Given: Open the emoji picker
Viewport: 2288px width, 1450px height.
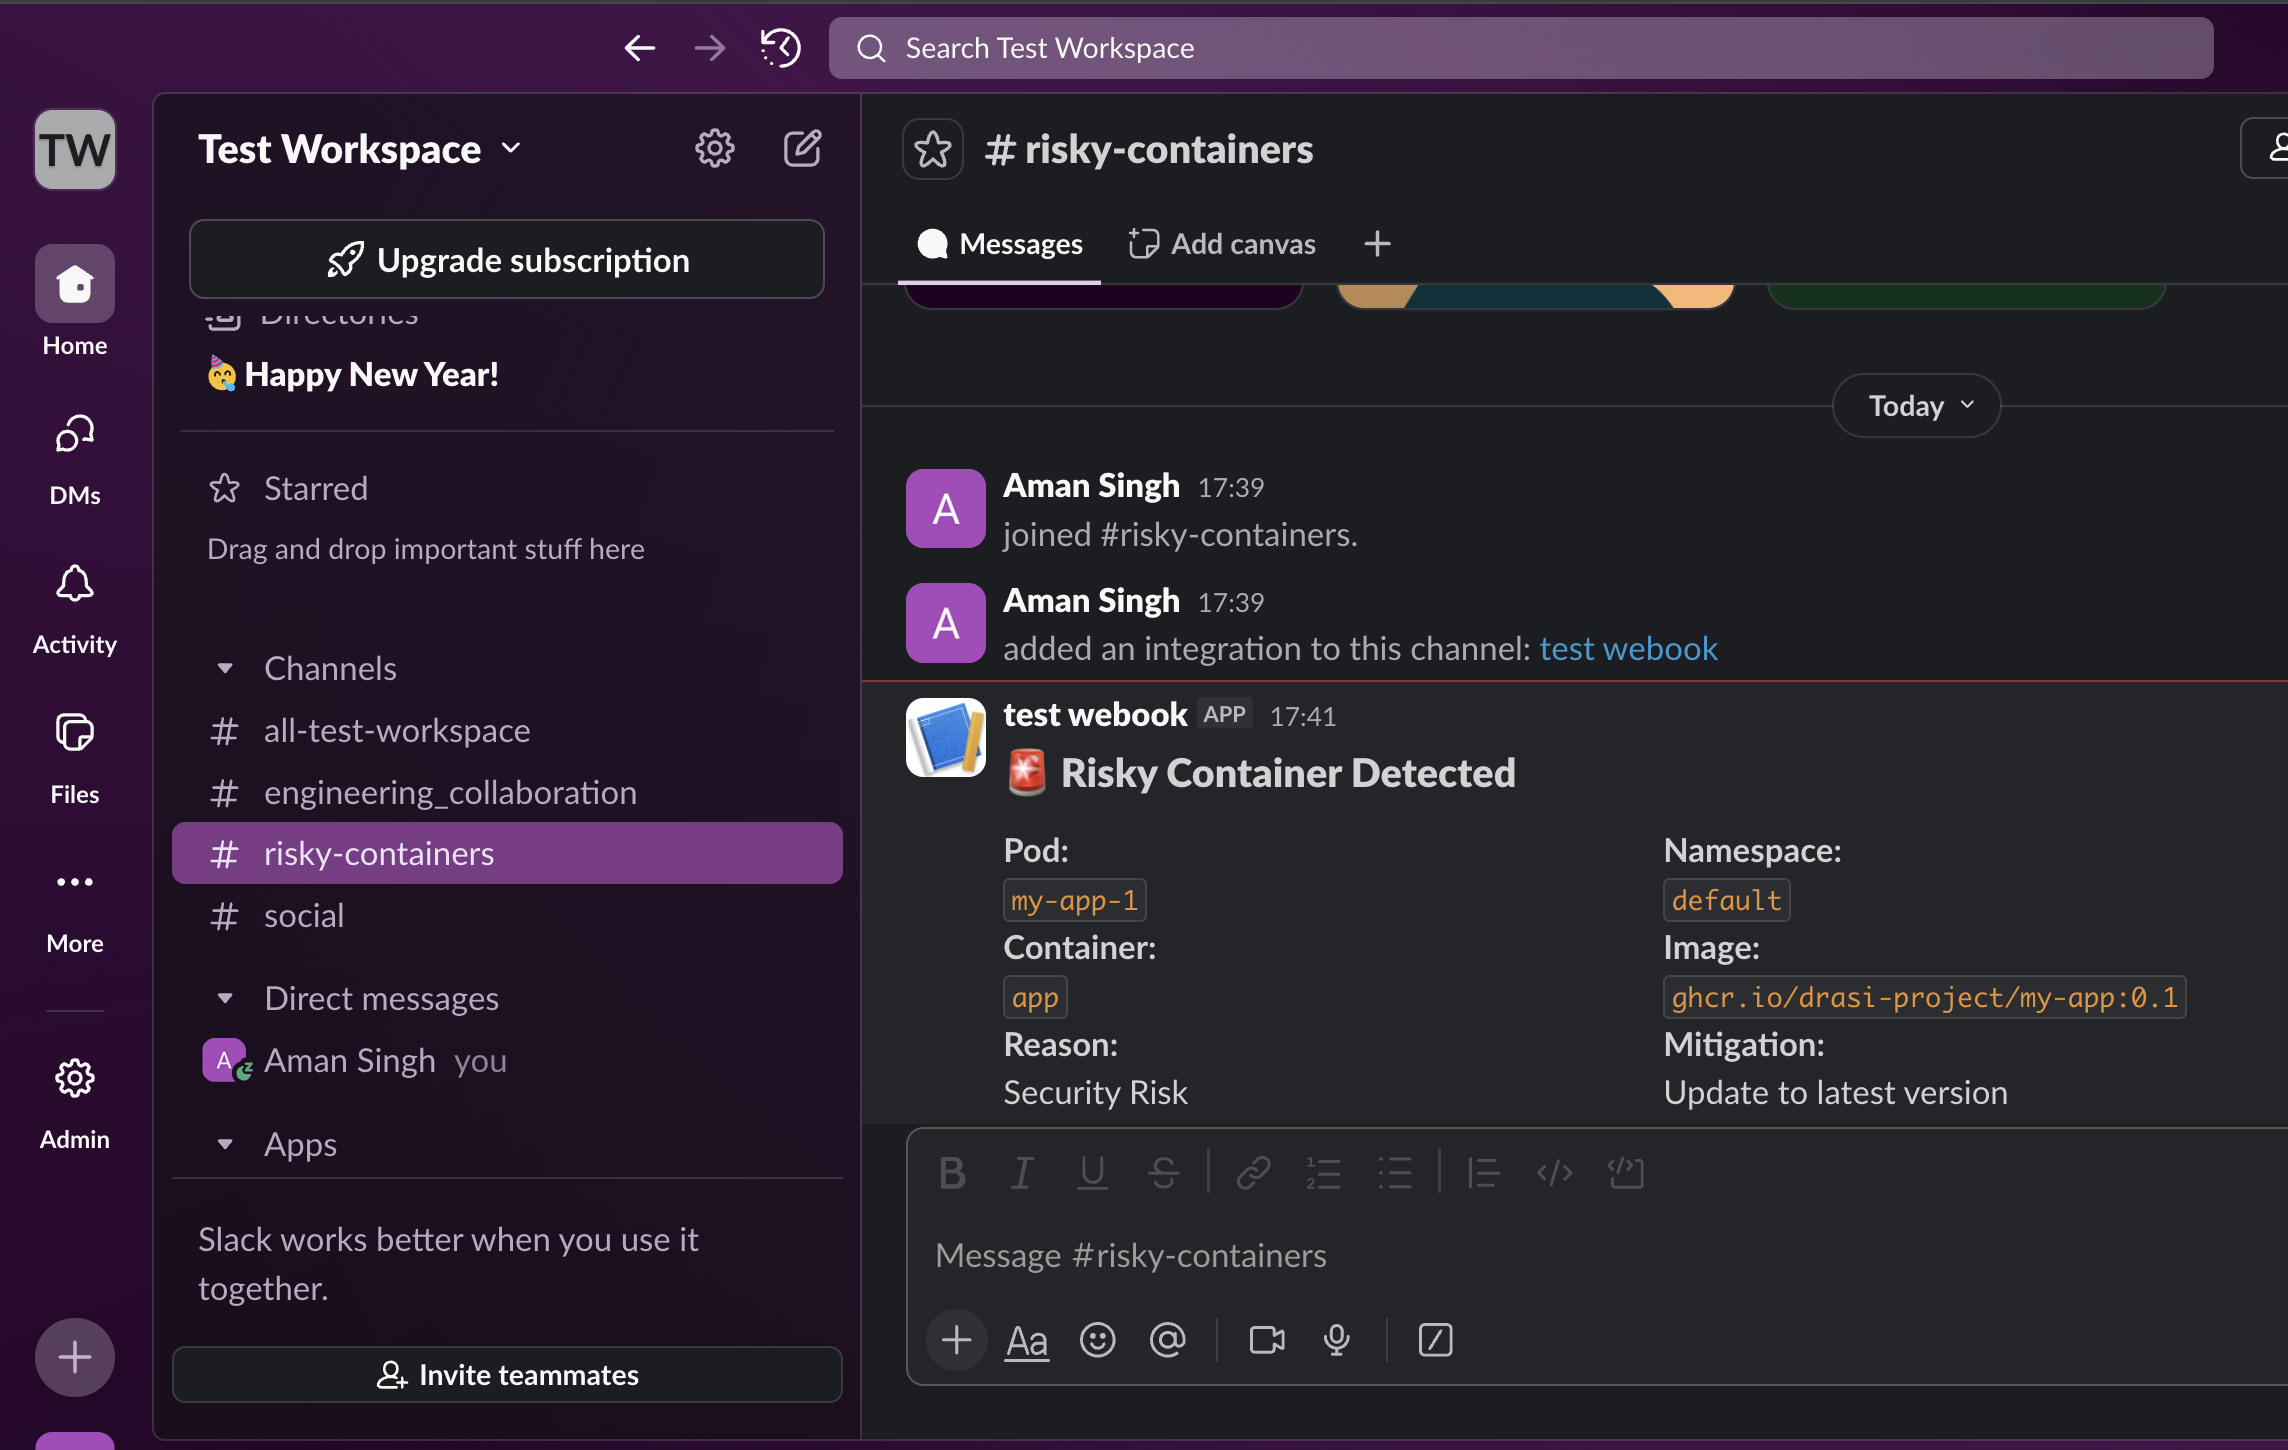Looking at the screenshot, I should (1097, 1339).
